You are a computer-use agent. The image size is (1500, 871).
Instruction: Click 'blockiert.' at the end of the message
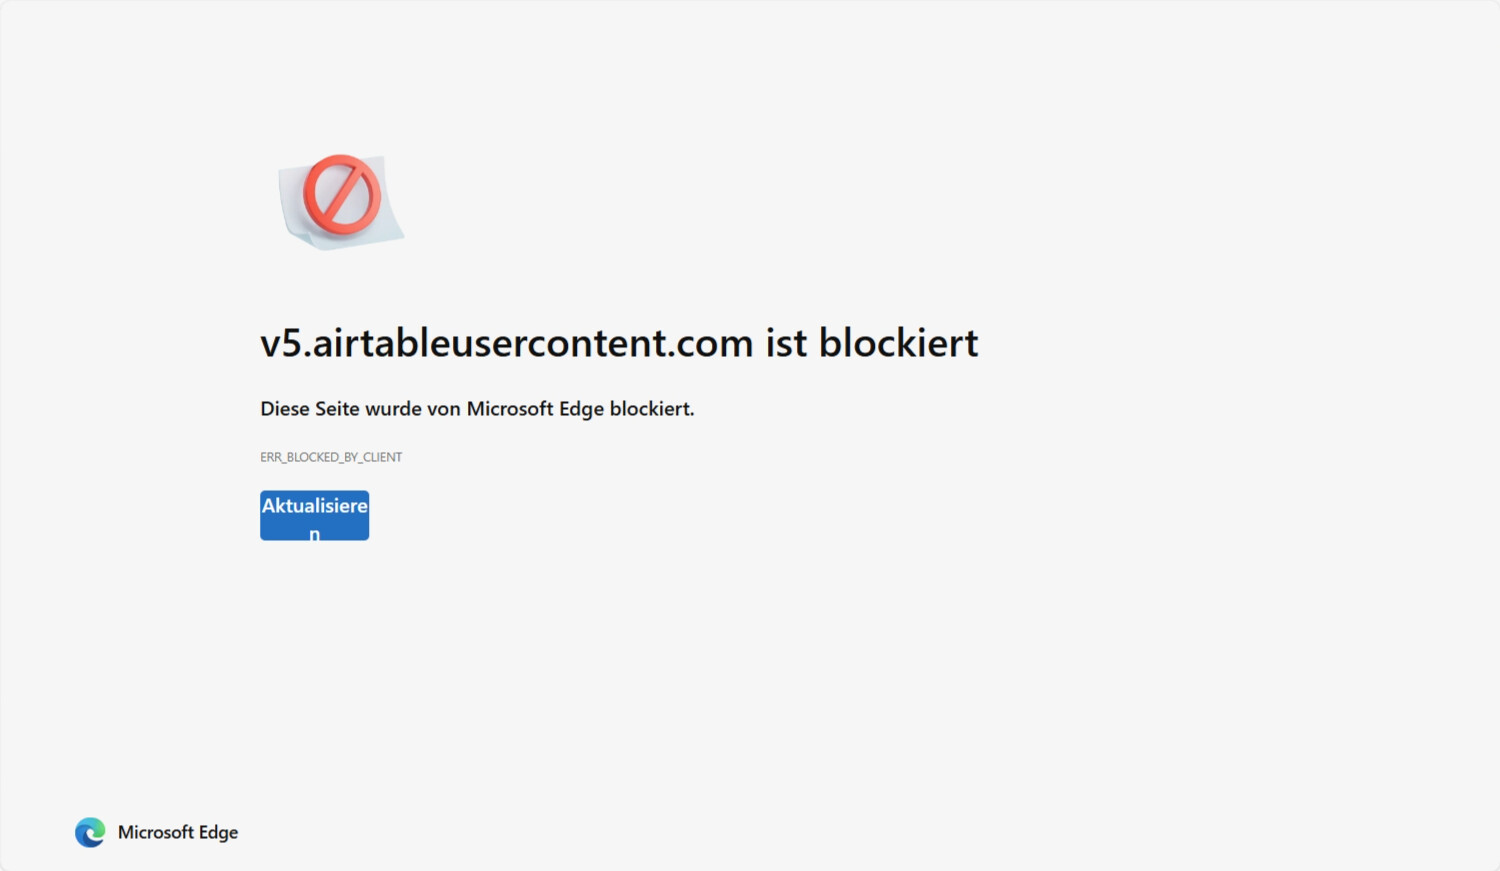[652, 409]
